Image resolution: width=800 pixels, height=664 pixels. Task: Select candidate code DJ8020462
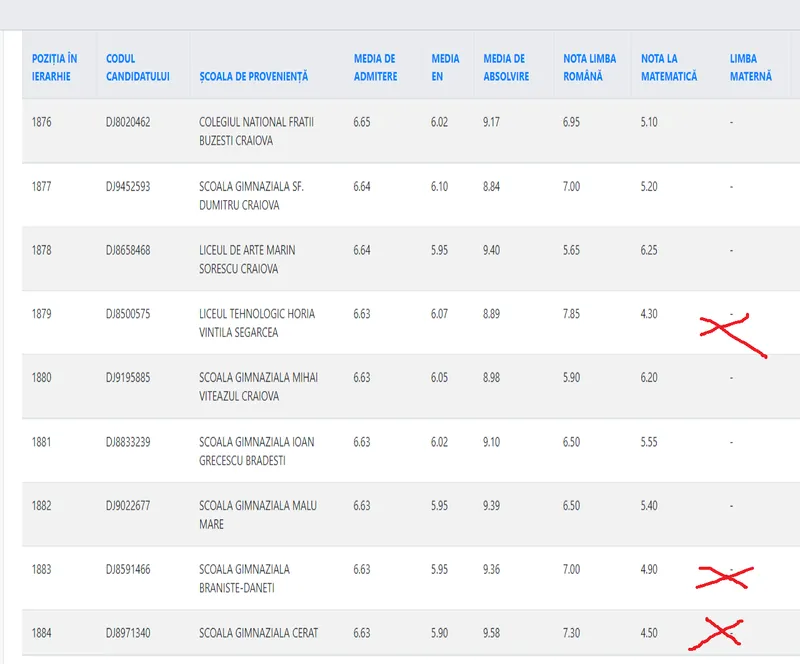(x=128, y=122)
